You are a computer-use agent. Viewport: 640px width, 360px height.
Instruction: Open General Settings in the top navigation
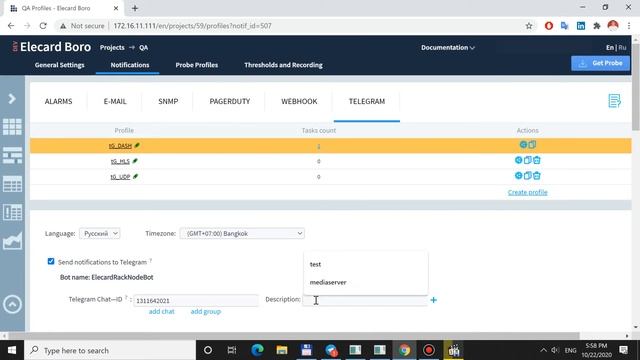(x=60, y=65)
